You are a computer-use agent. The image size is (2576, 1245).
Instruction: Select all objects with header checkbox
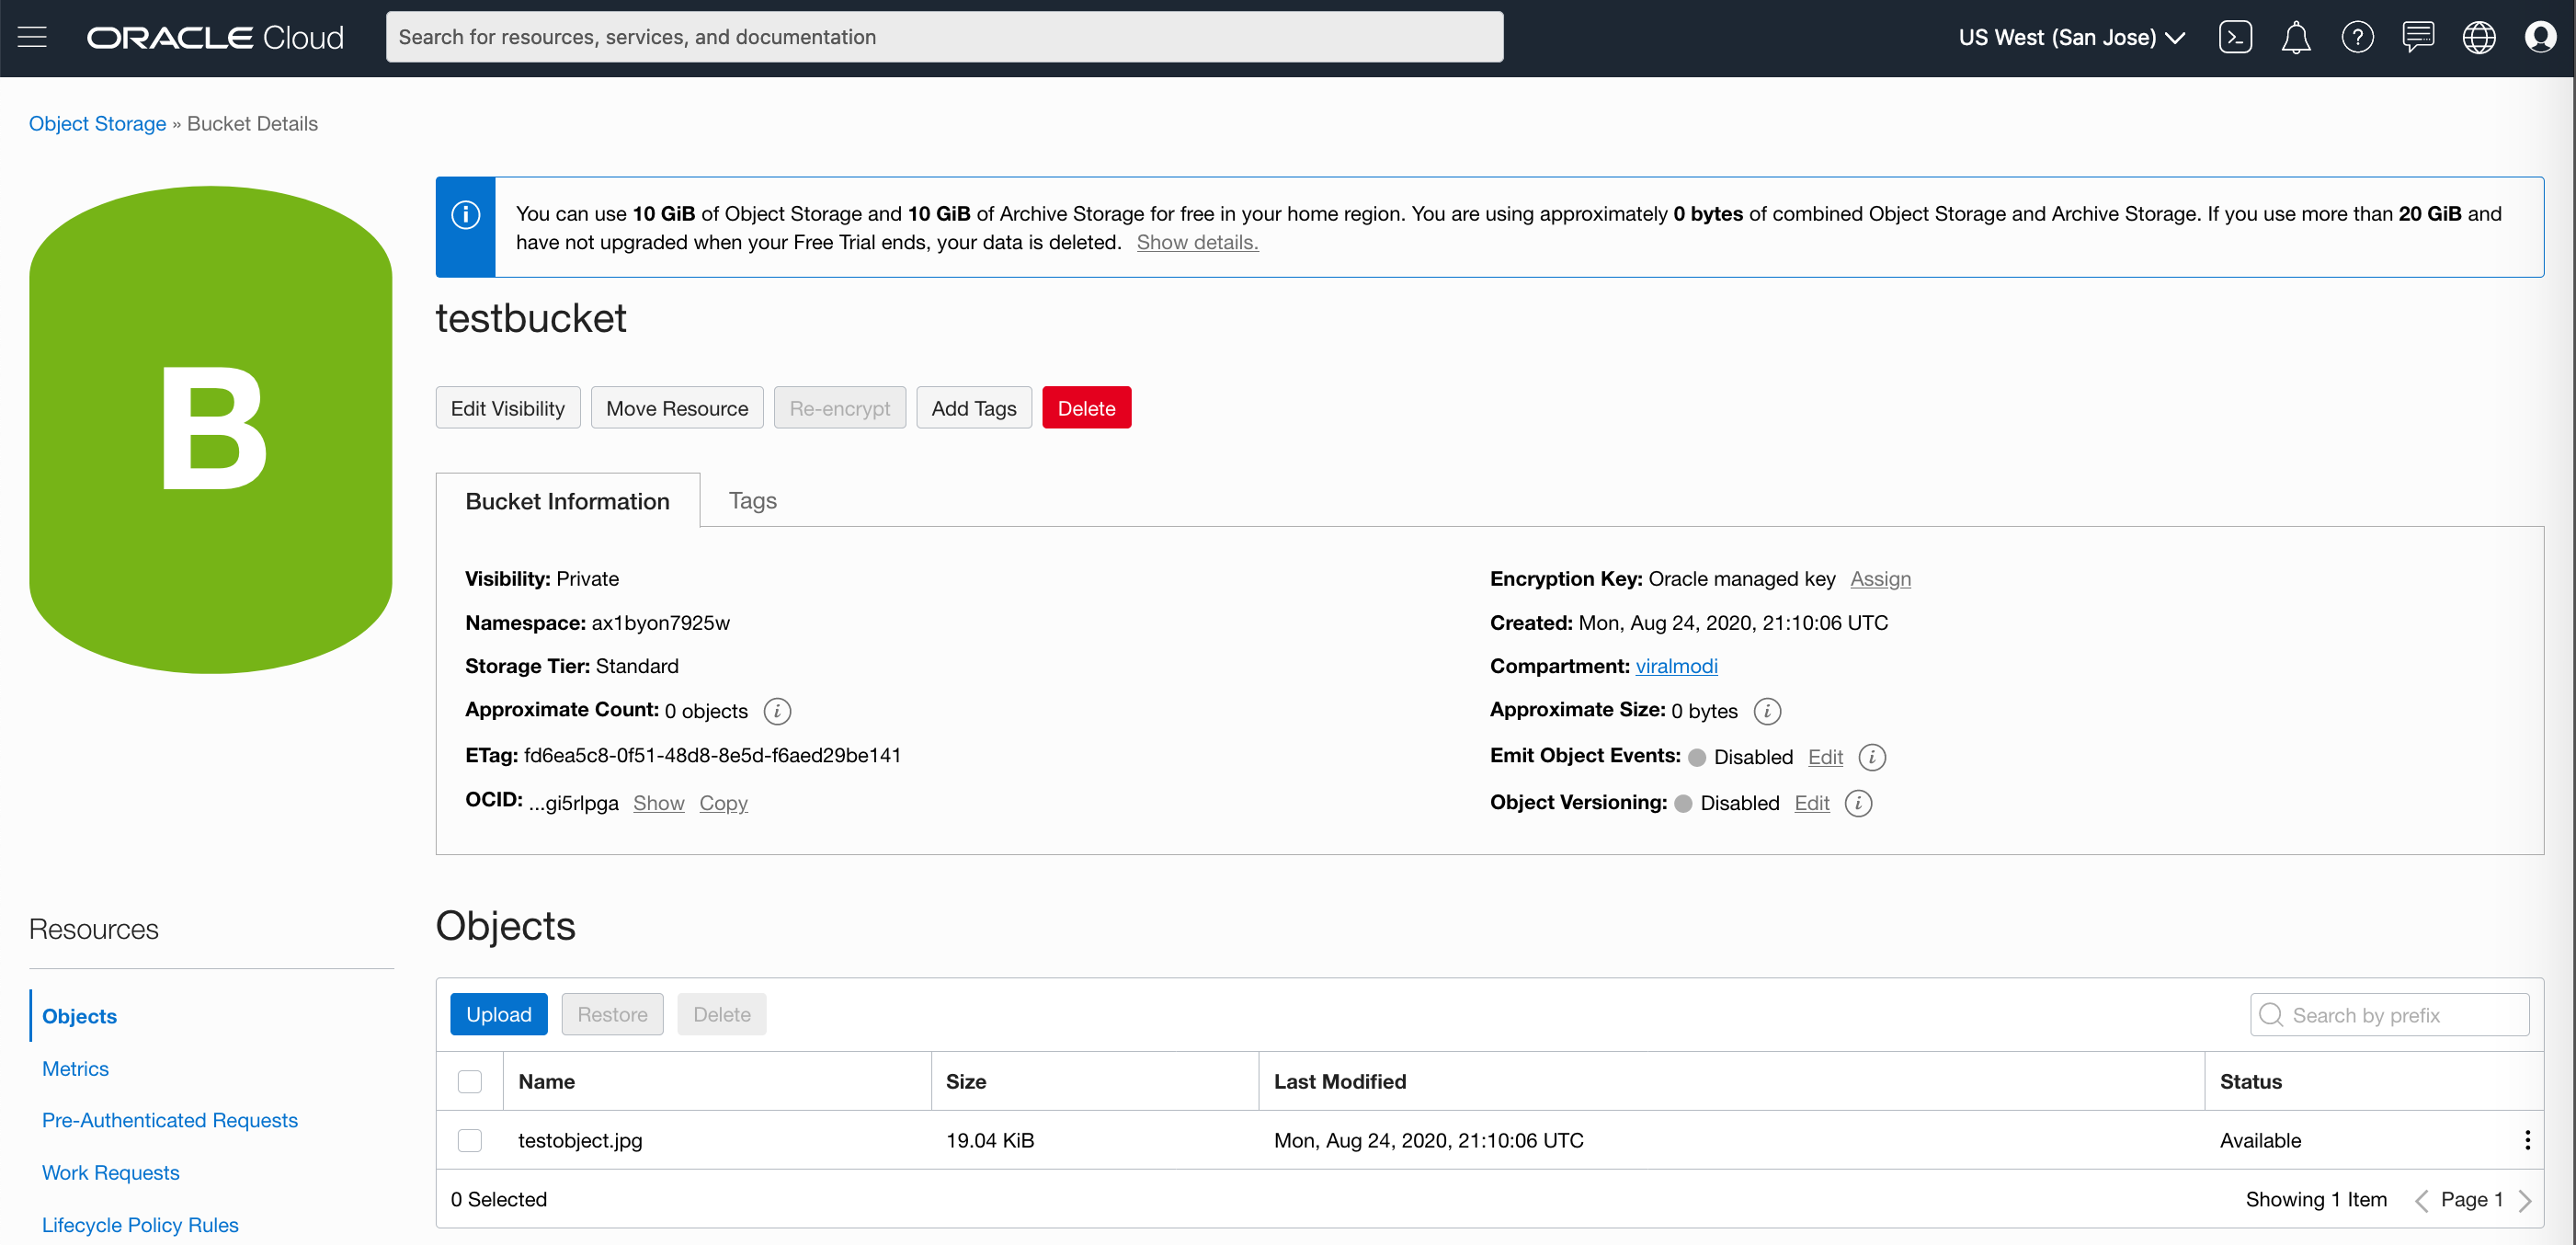(469, 1081)
